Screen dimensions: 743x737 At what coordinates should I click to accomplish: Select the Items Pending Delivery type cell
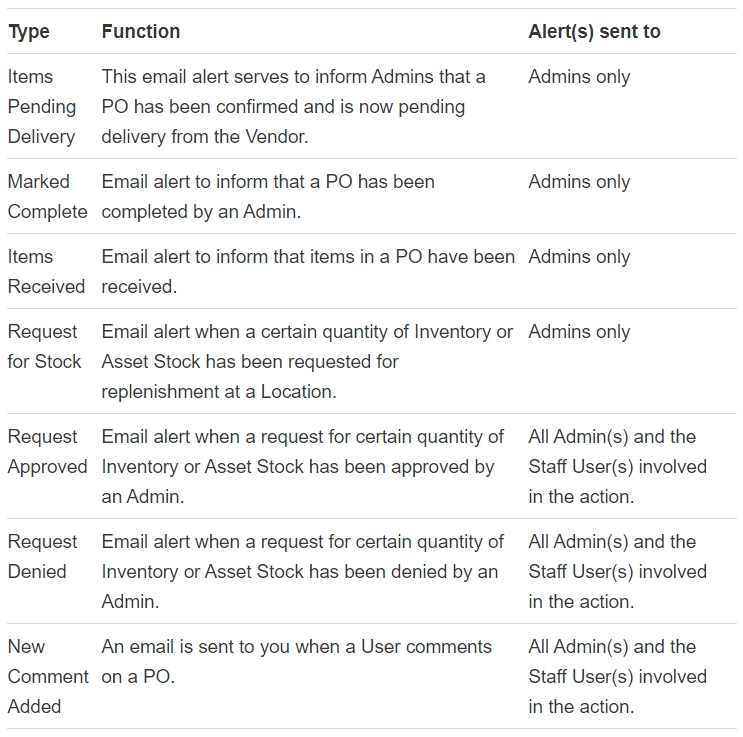pos(42,106)
